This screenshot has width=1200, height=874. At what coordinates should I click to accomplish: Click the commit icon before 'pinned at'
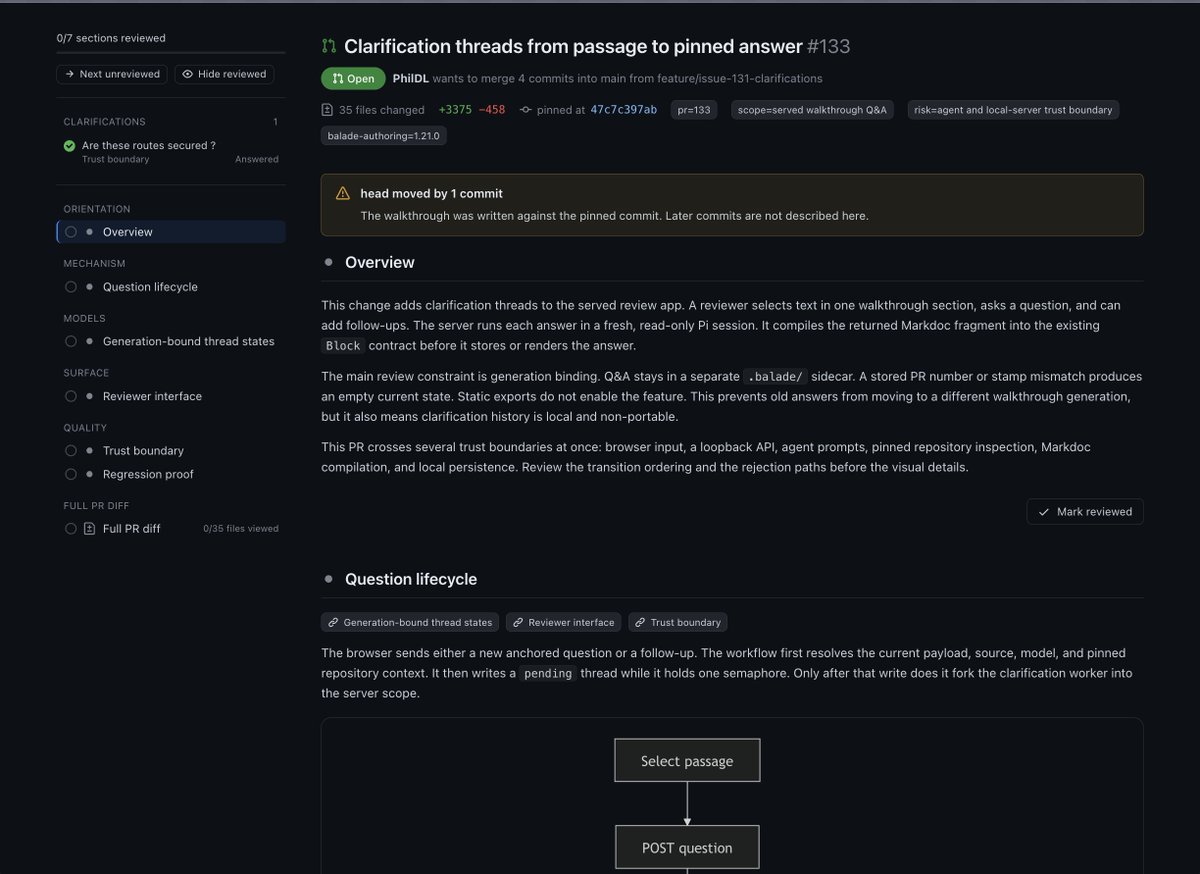526,110
